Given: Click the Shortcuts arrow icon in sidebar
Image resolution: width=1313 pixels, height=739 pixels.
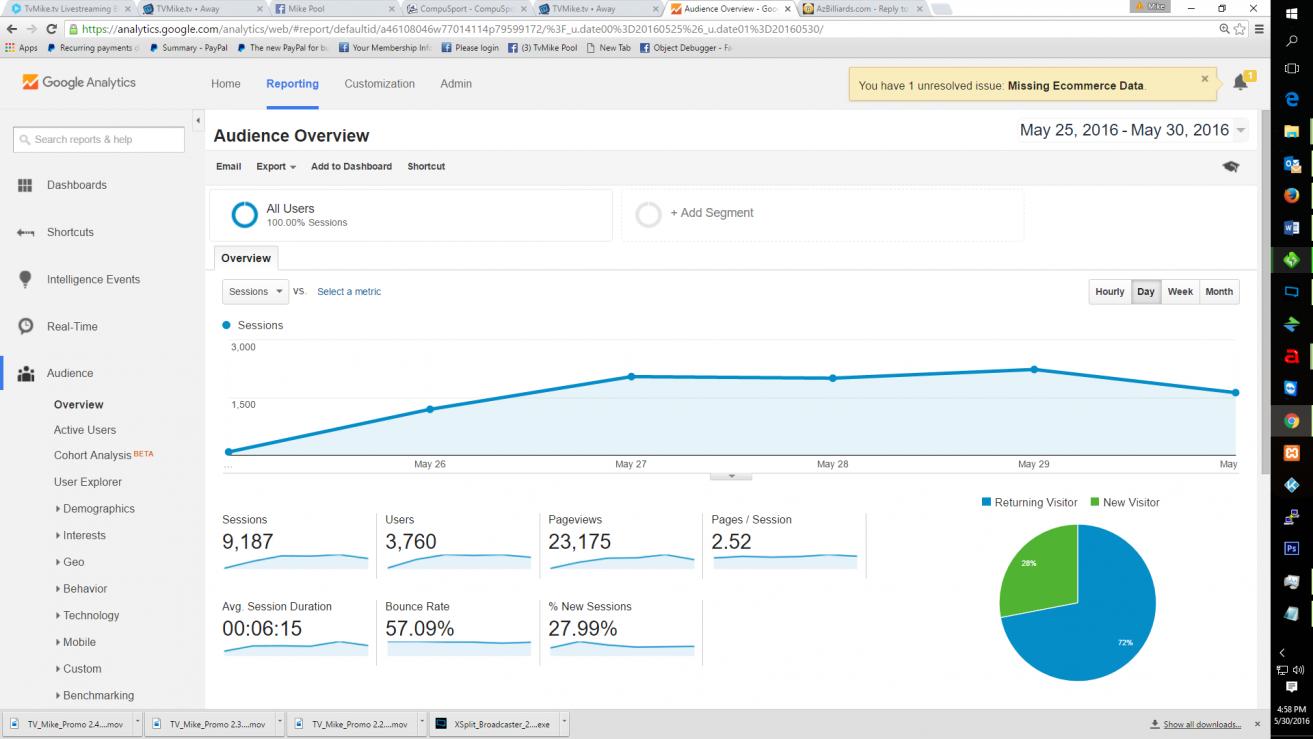Looking at the screenshot, I should 25,232.
